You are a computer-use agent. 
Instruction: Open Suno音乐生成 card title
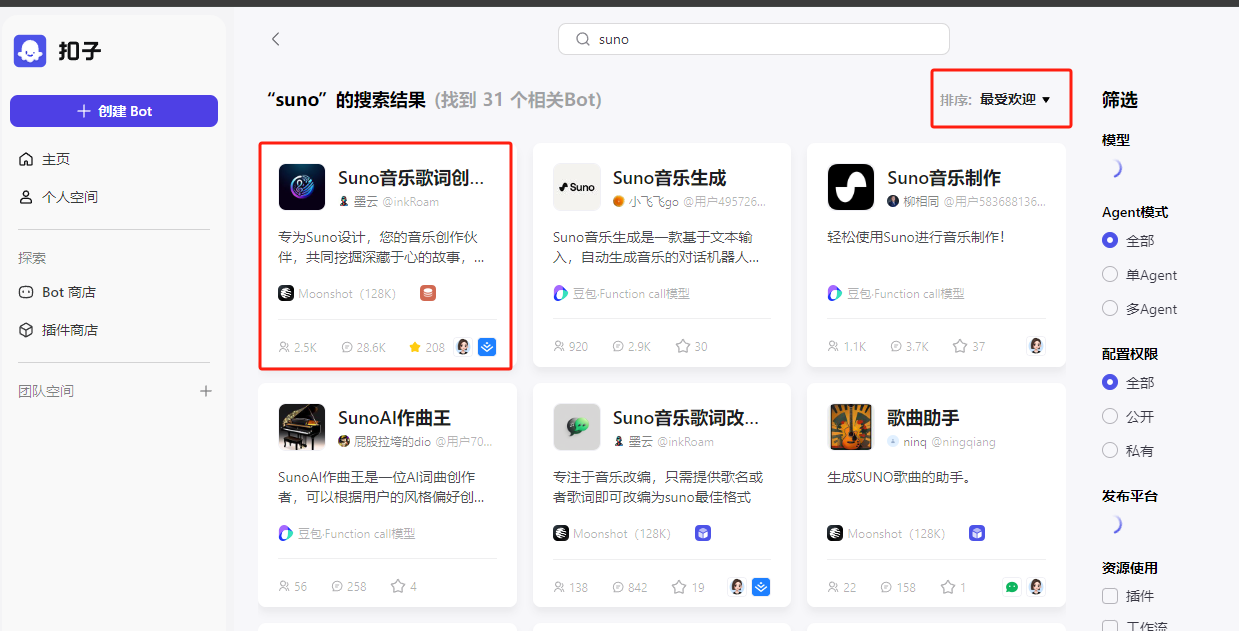click(669, 178)
